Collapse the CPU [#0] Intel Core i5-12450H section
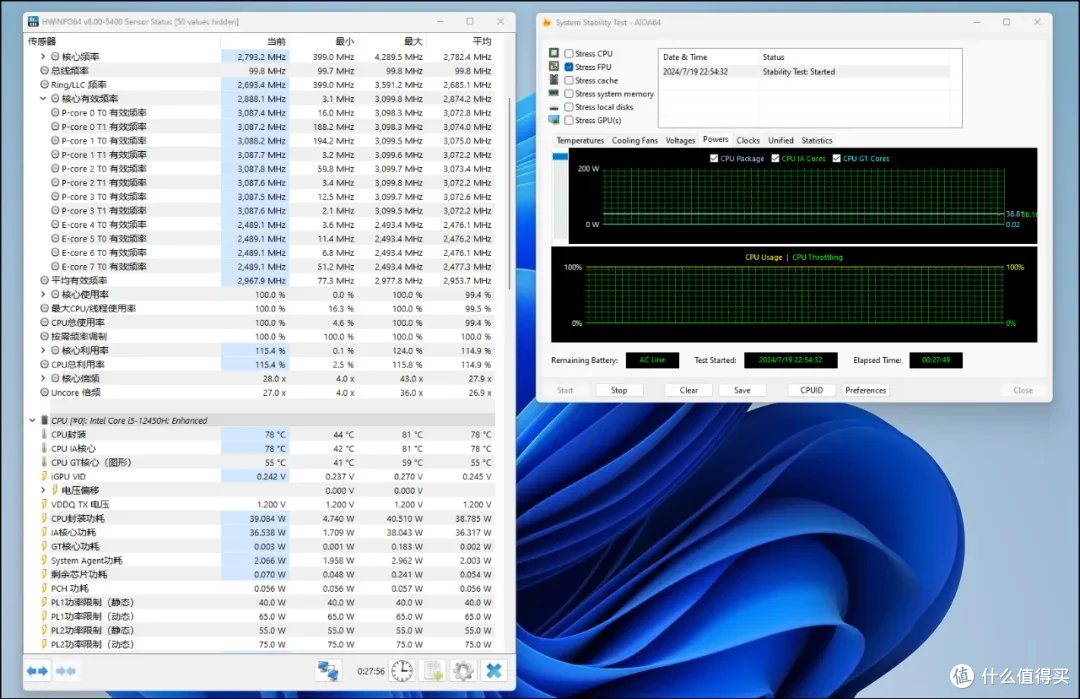The height and width of the screenshot is (699, 1080). (32, 420)
